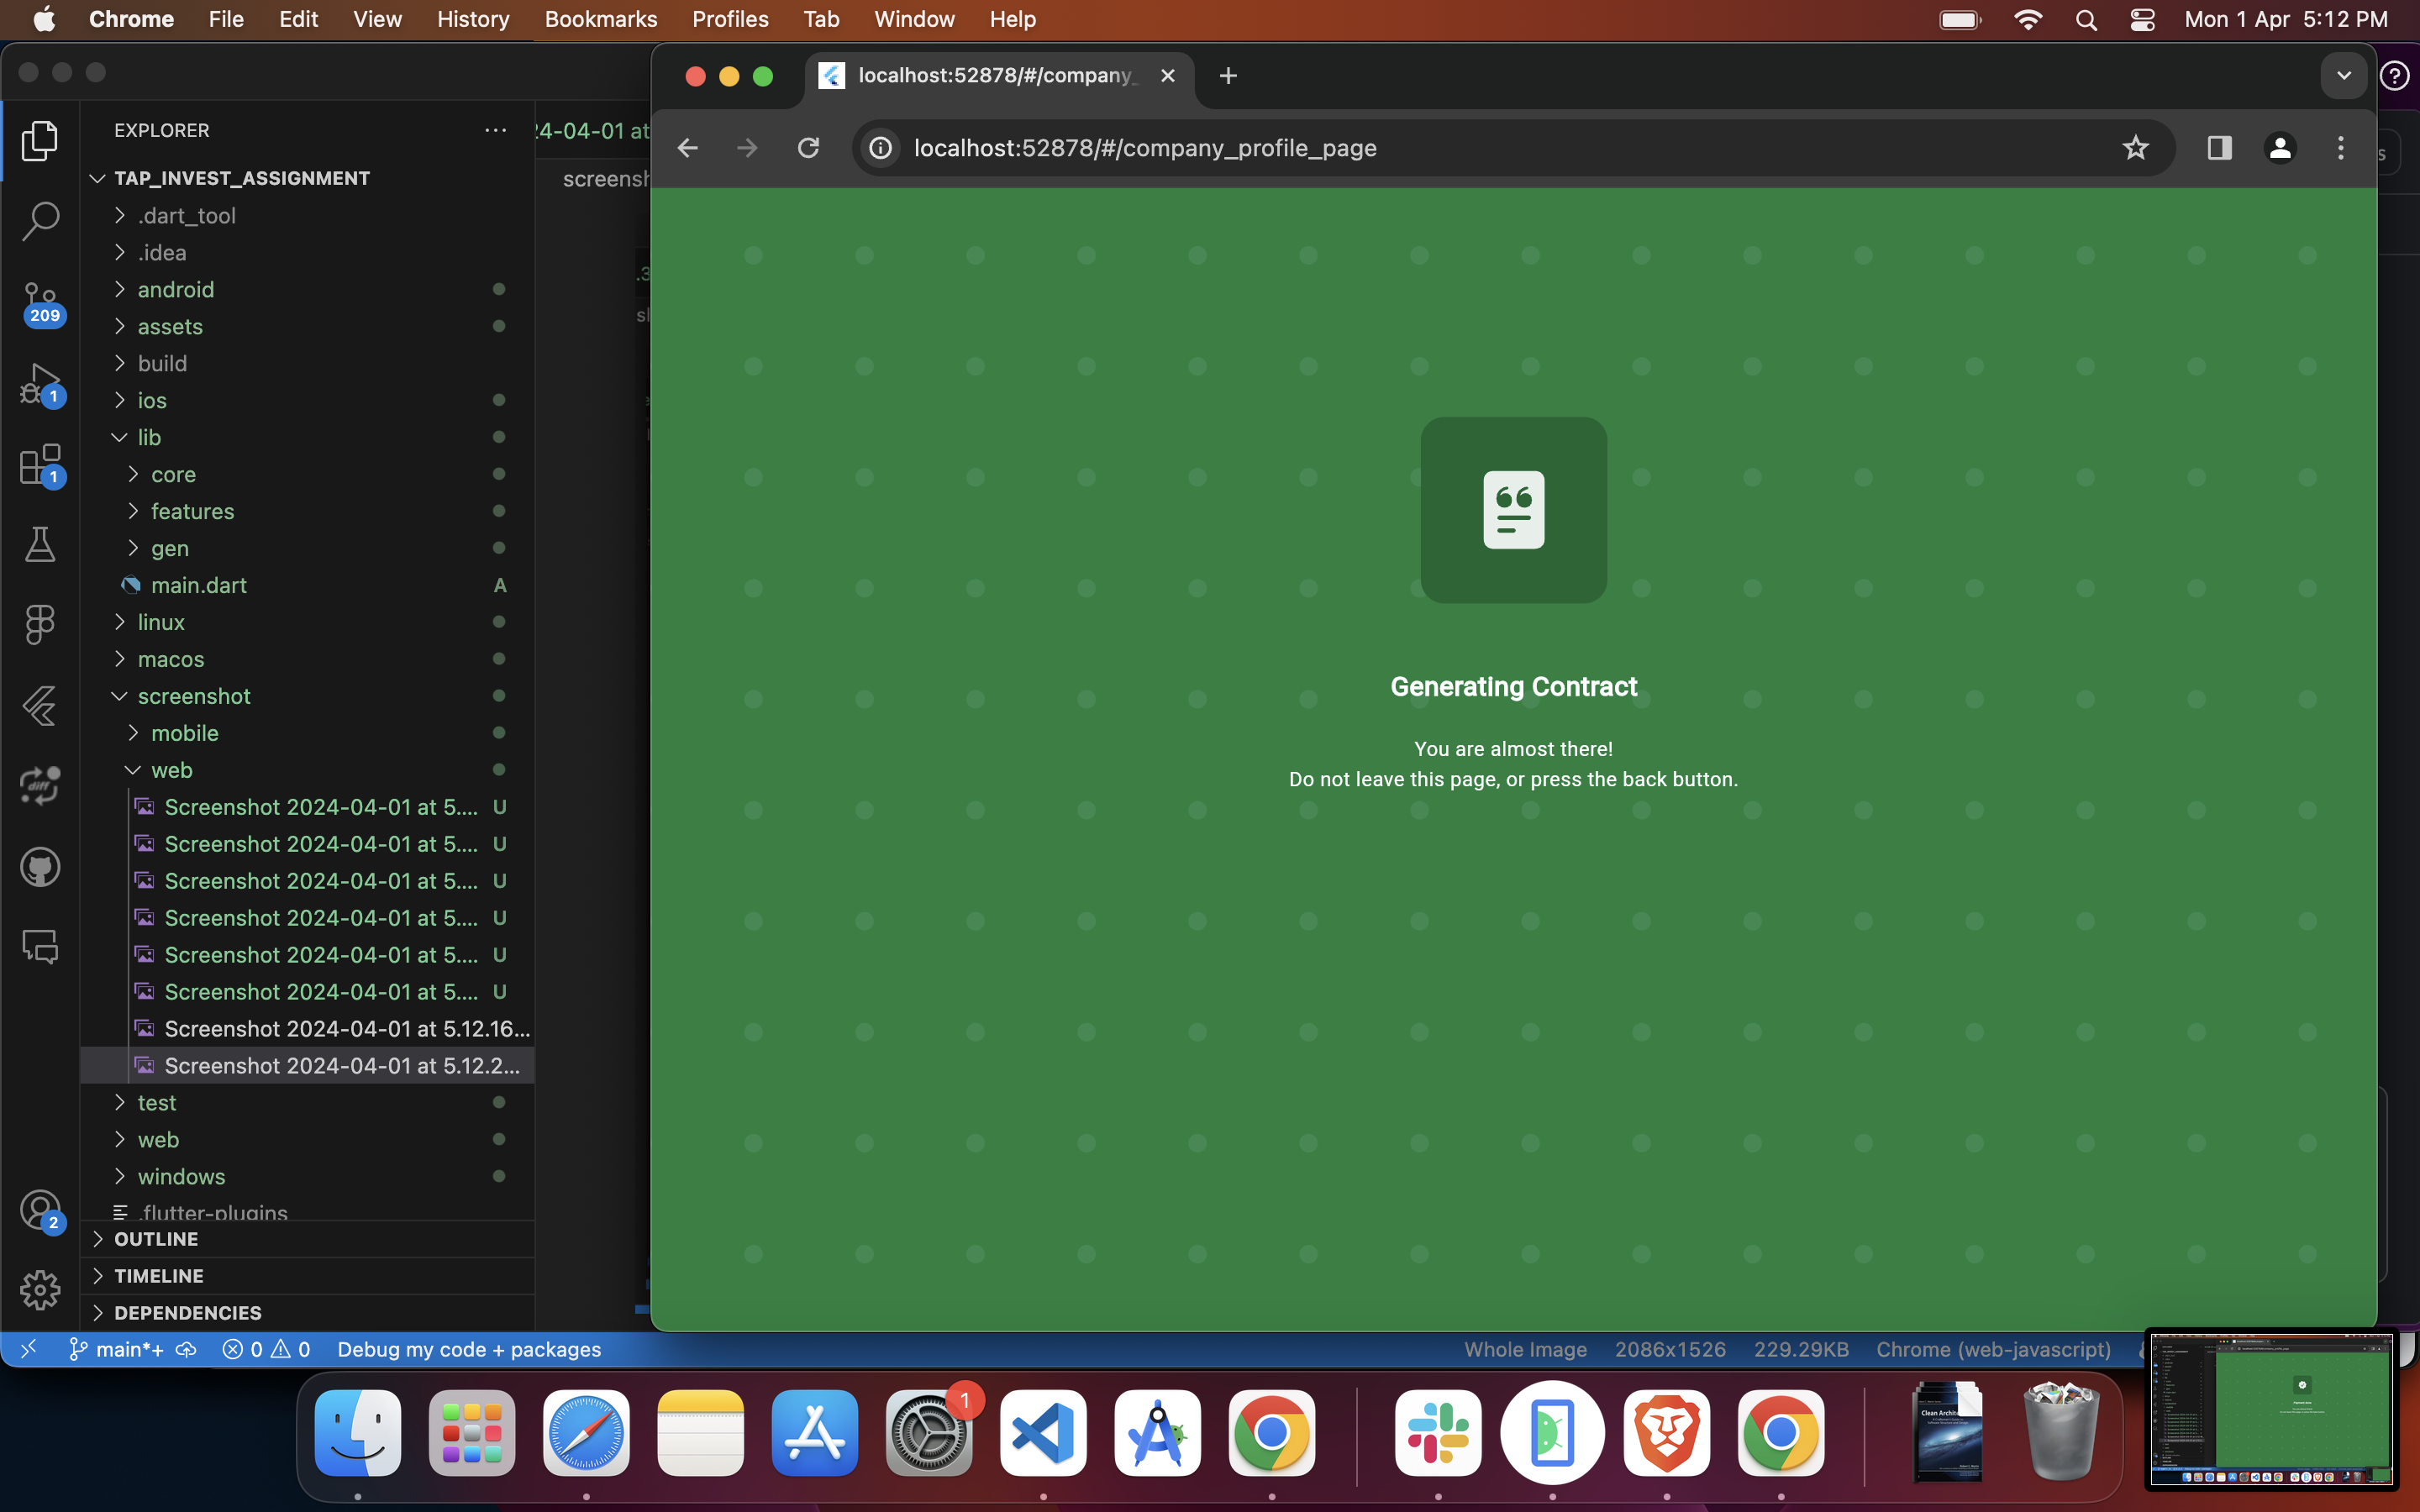Open the Run and Debug view
2420x1512 pixels.
40,383
